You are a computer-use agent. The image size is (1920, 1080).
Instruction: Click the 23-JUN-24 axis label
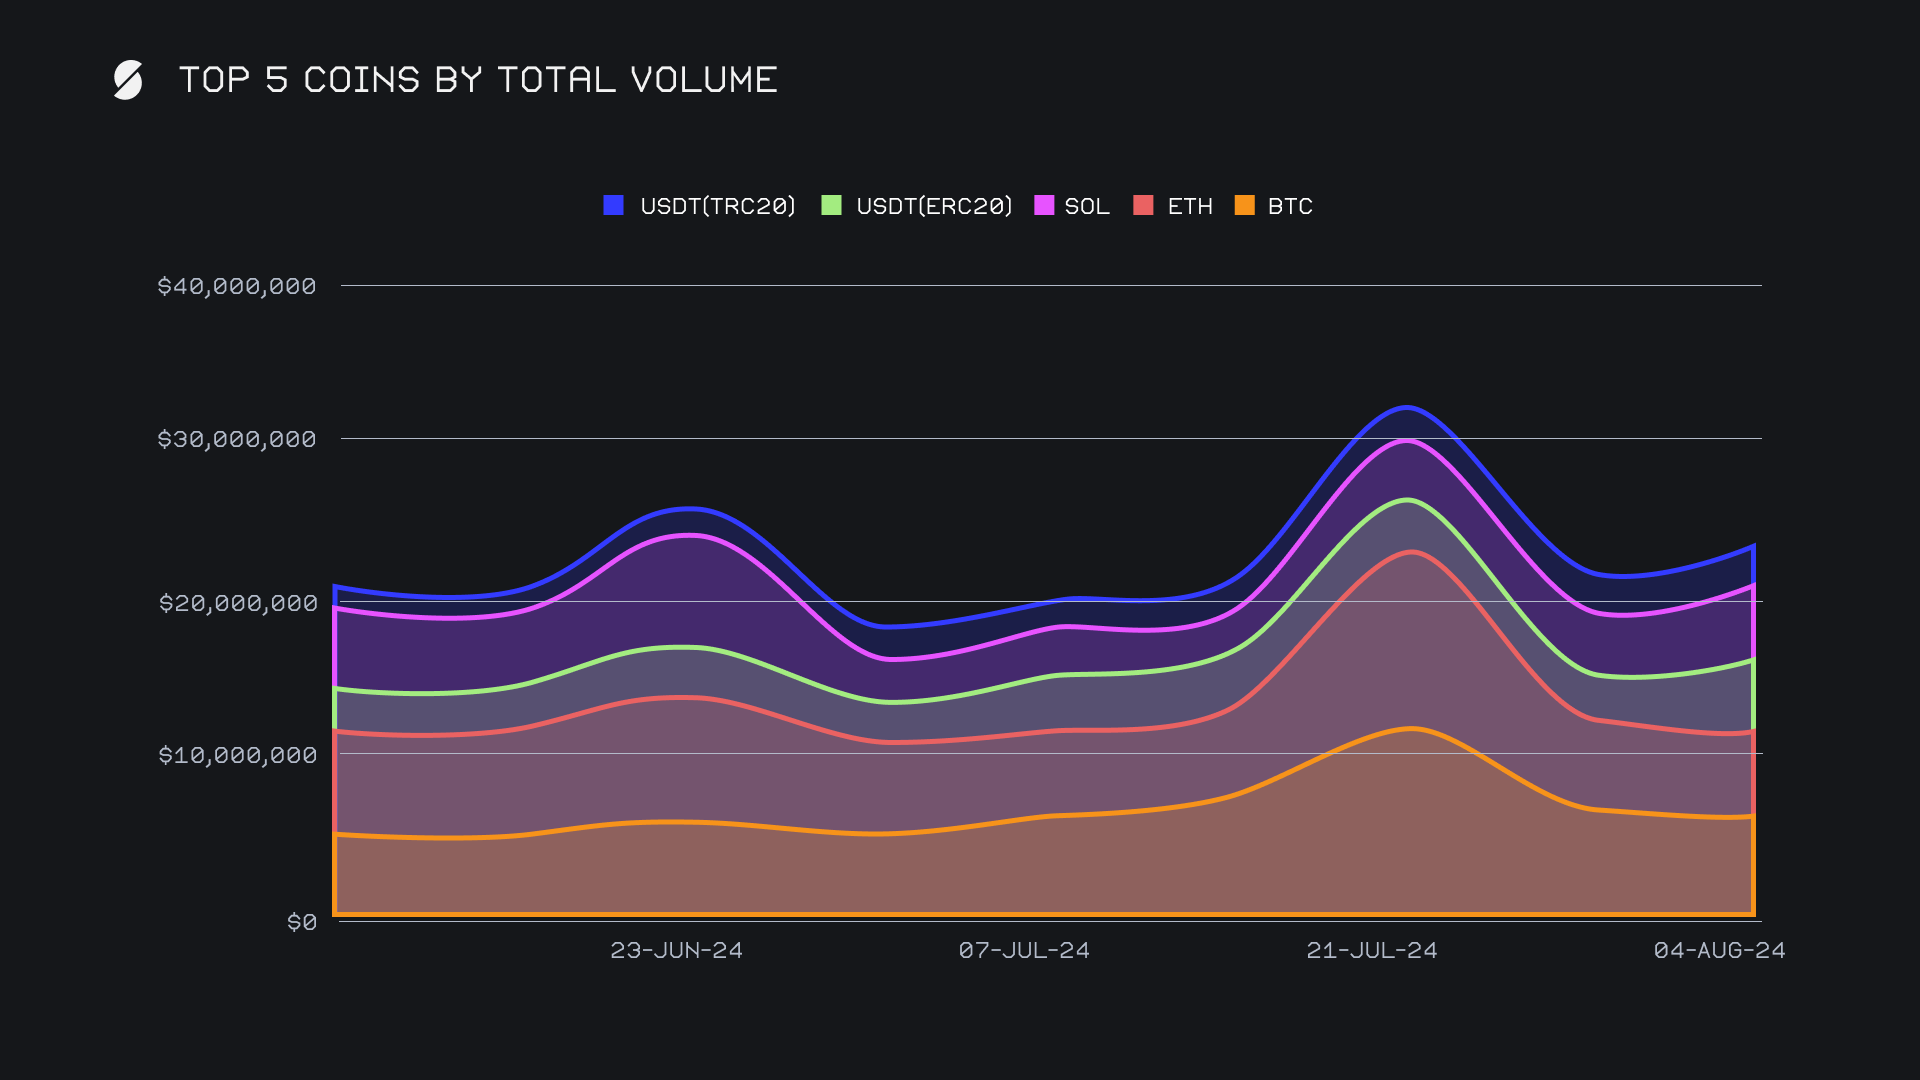pyautogui.click(x=676, y=950)
